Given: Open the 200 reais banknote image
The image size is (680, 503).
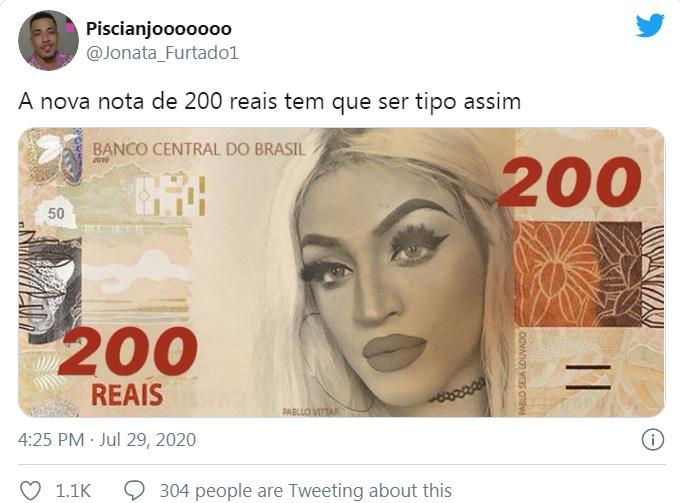Looking at the screenshot, I should (x=341, y=272).
